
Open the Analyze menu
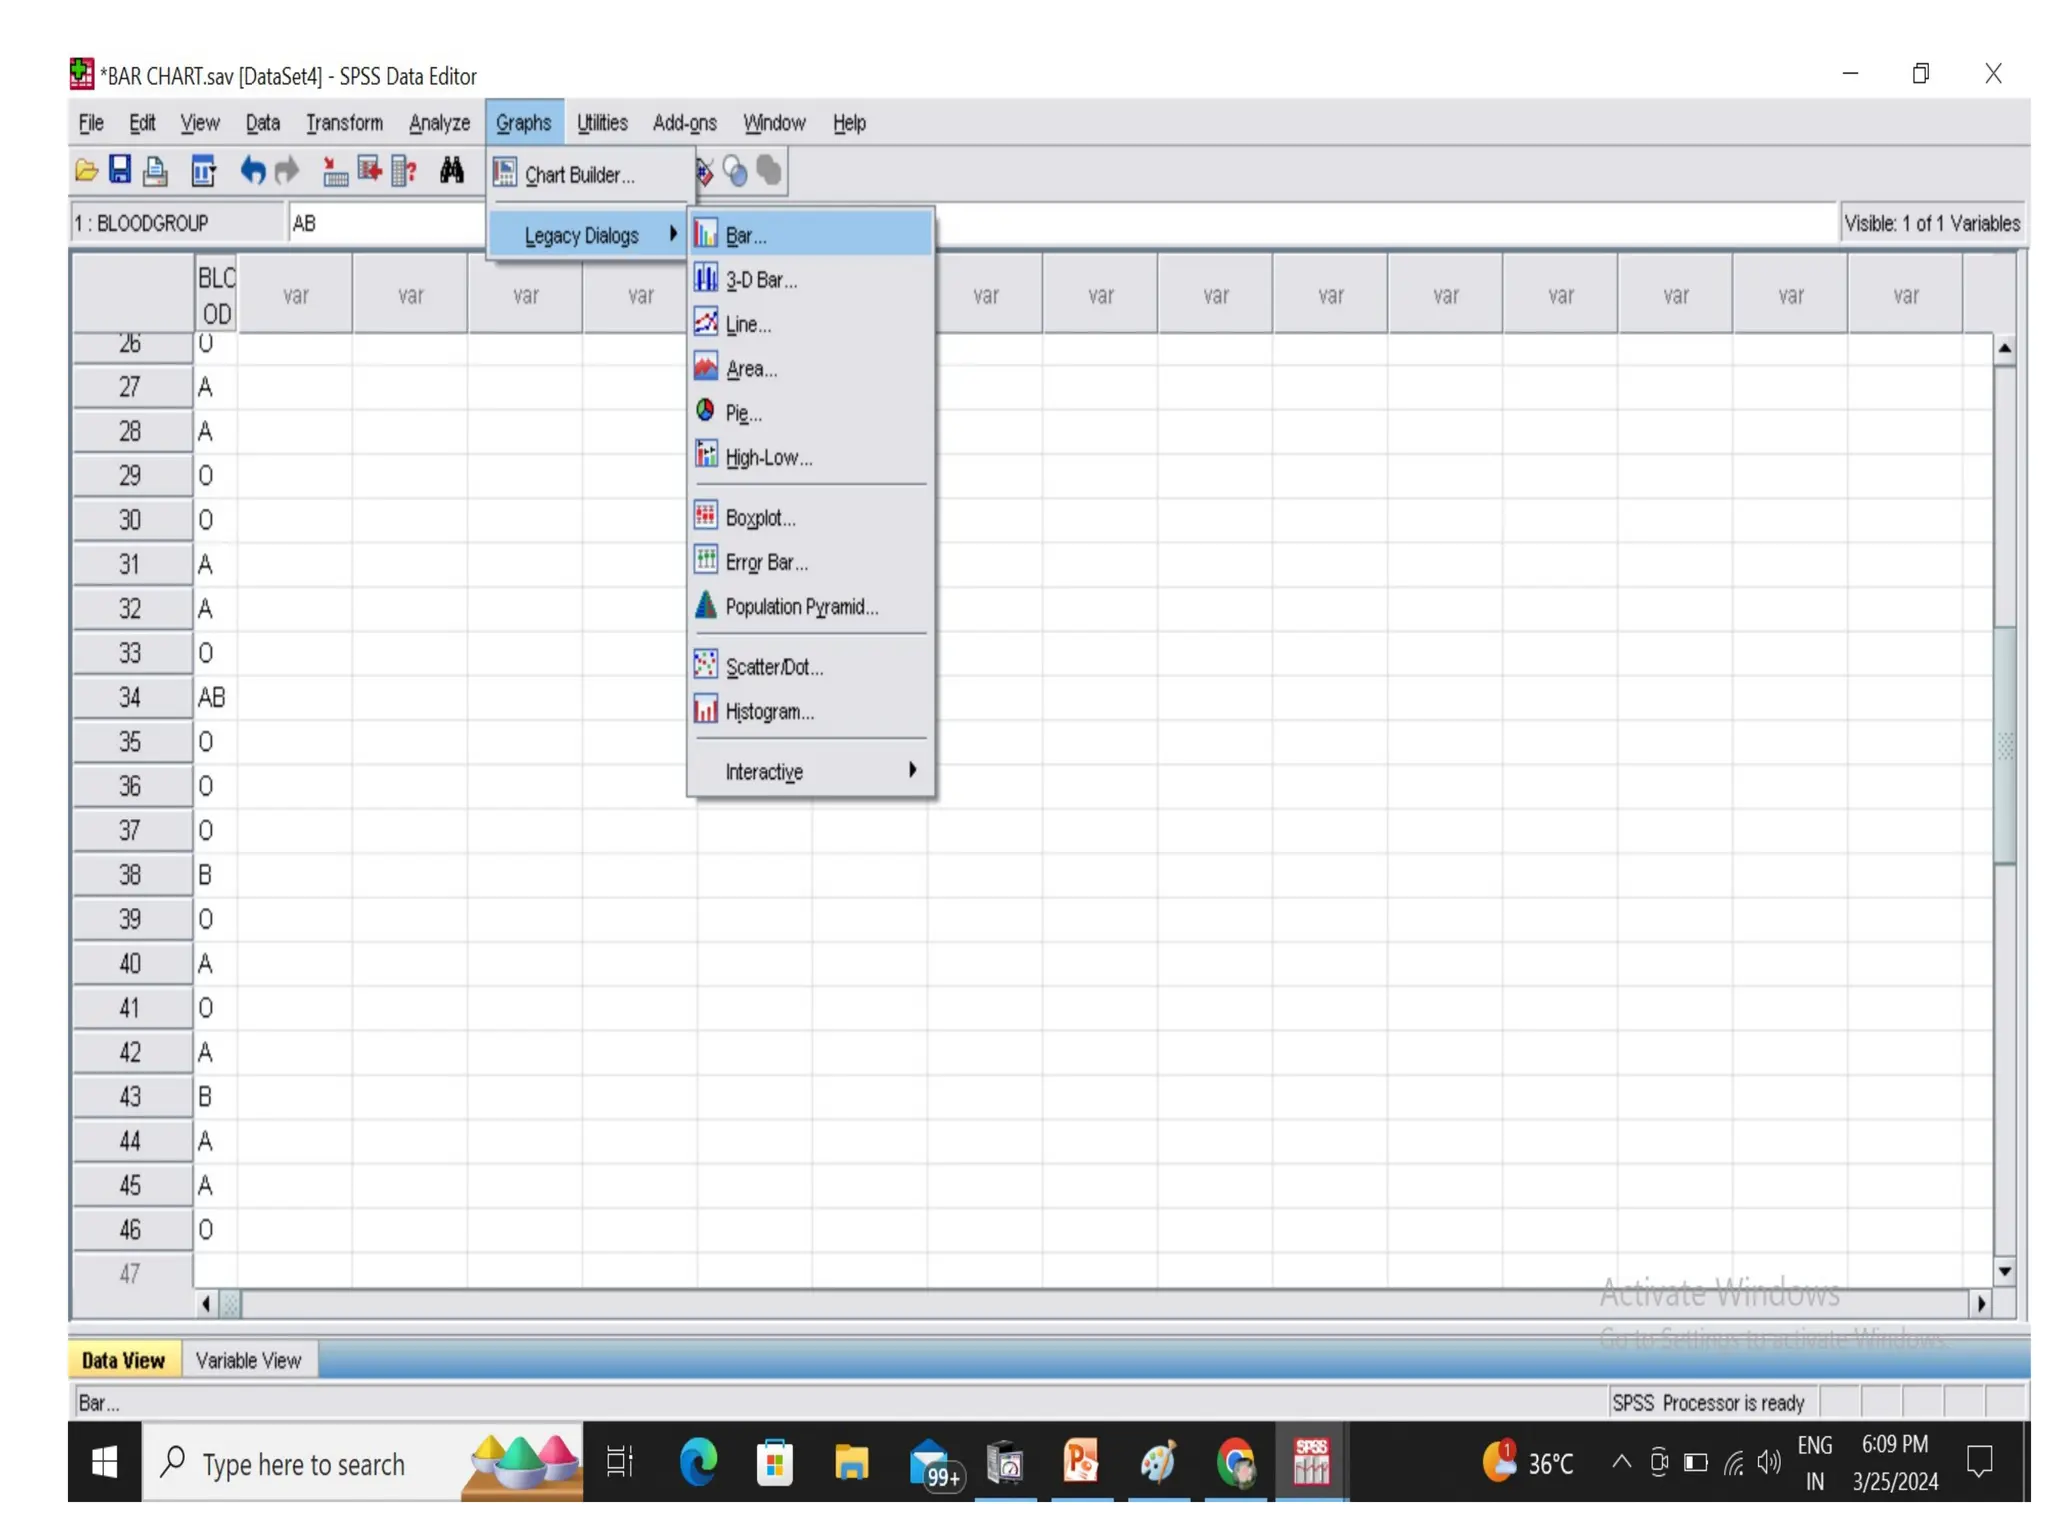[x=439, y=123]
